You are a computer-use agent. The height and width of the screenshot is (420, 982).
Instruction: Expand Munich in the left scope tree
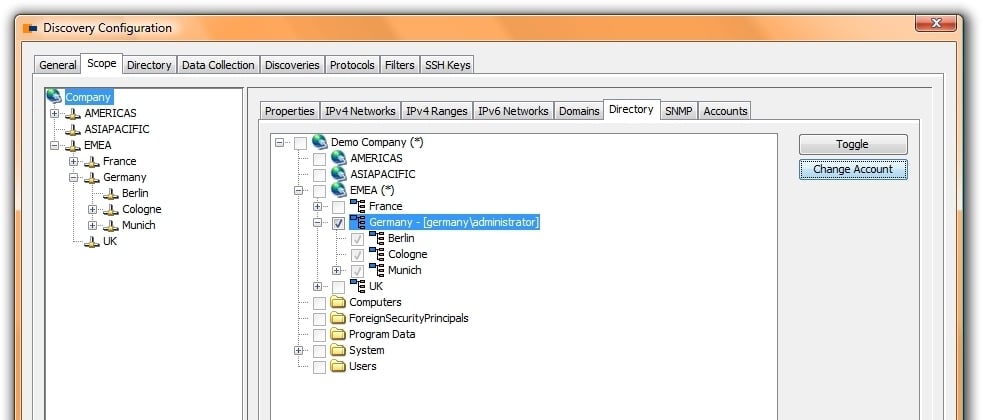(x=93, y=225)
